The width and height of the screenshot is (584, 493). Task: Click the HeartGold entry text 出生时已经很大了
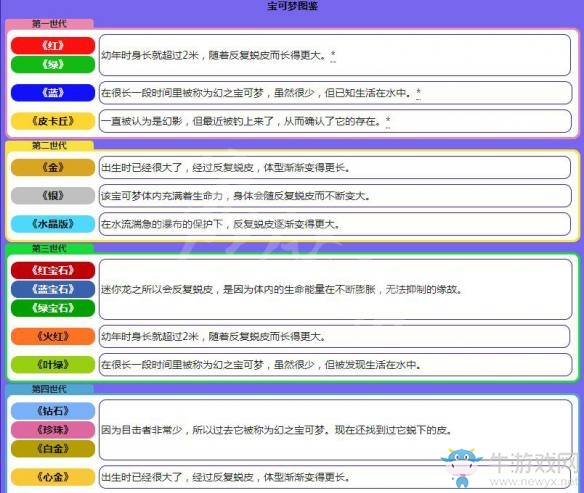point(142,477)
